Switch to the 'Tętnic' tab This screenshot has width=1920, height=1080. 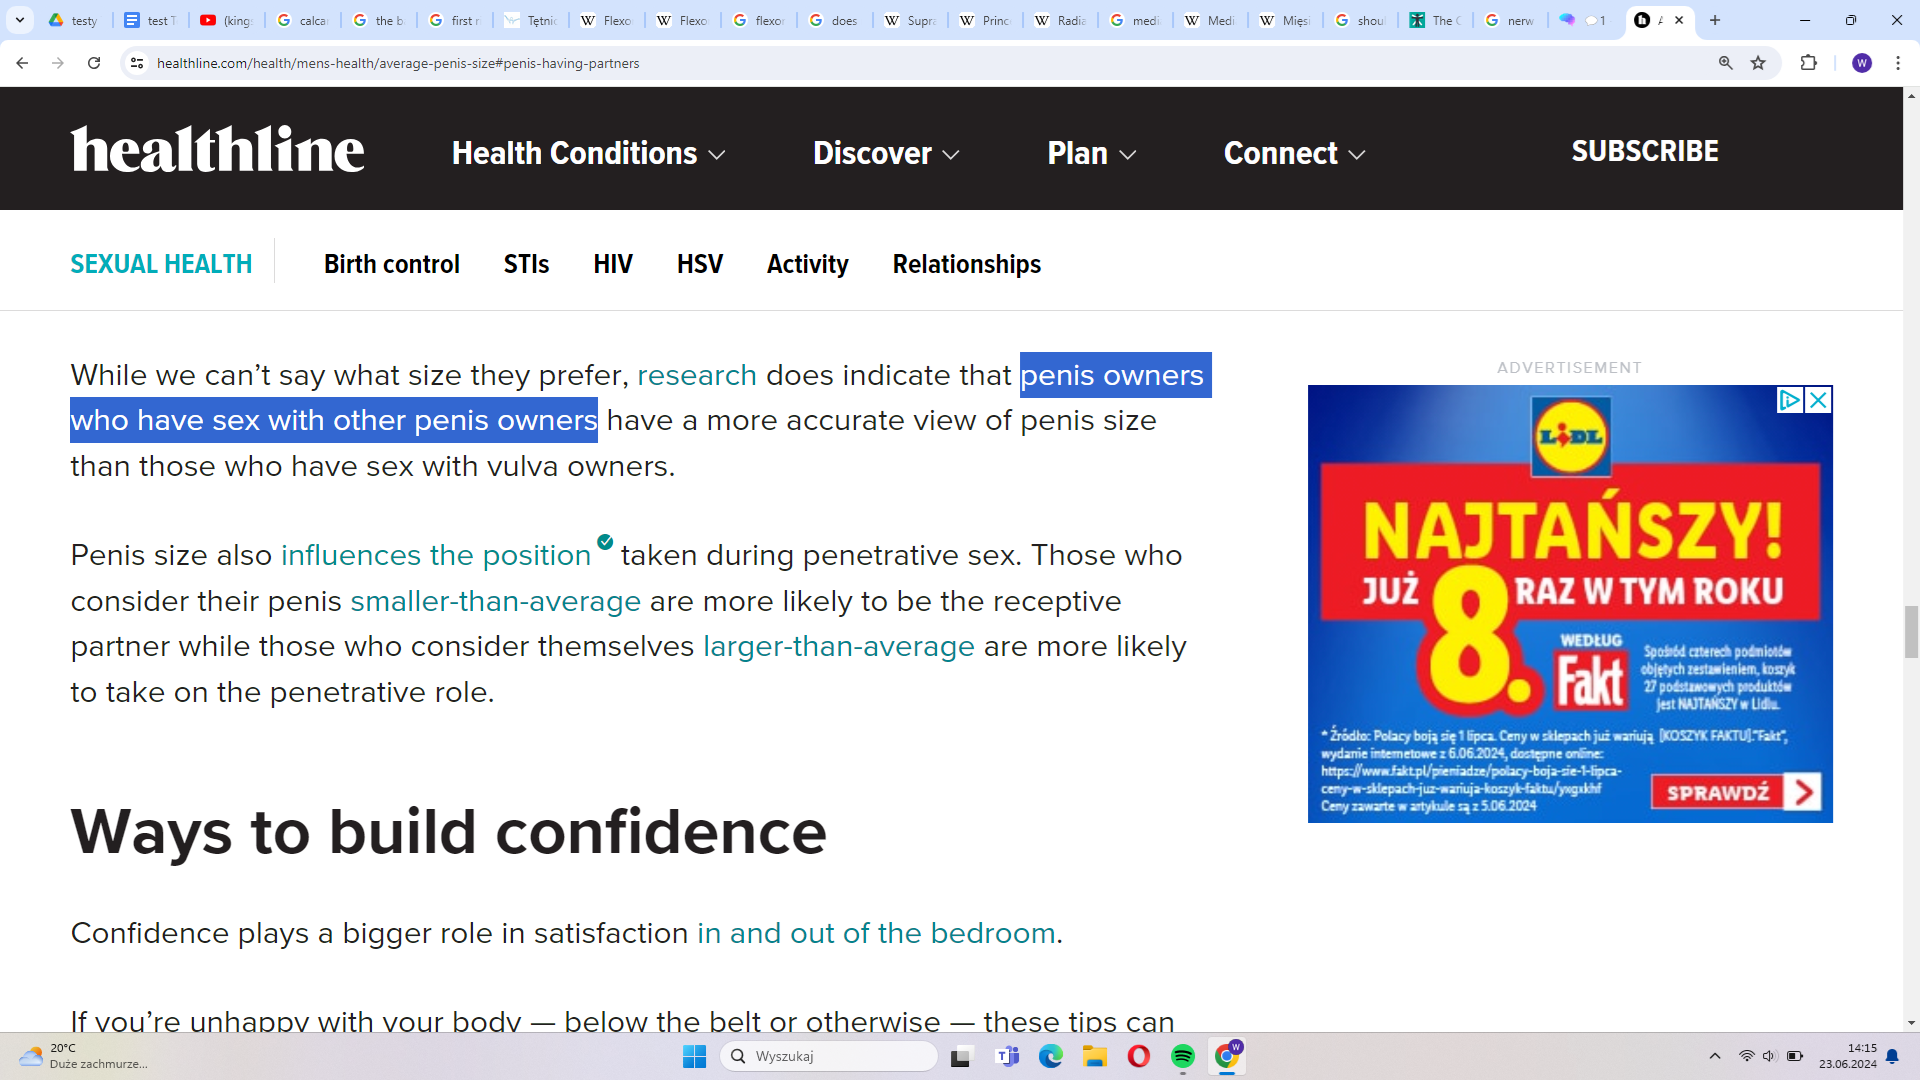click(530, 20)
